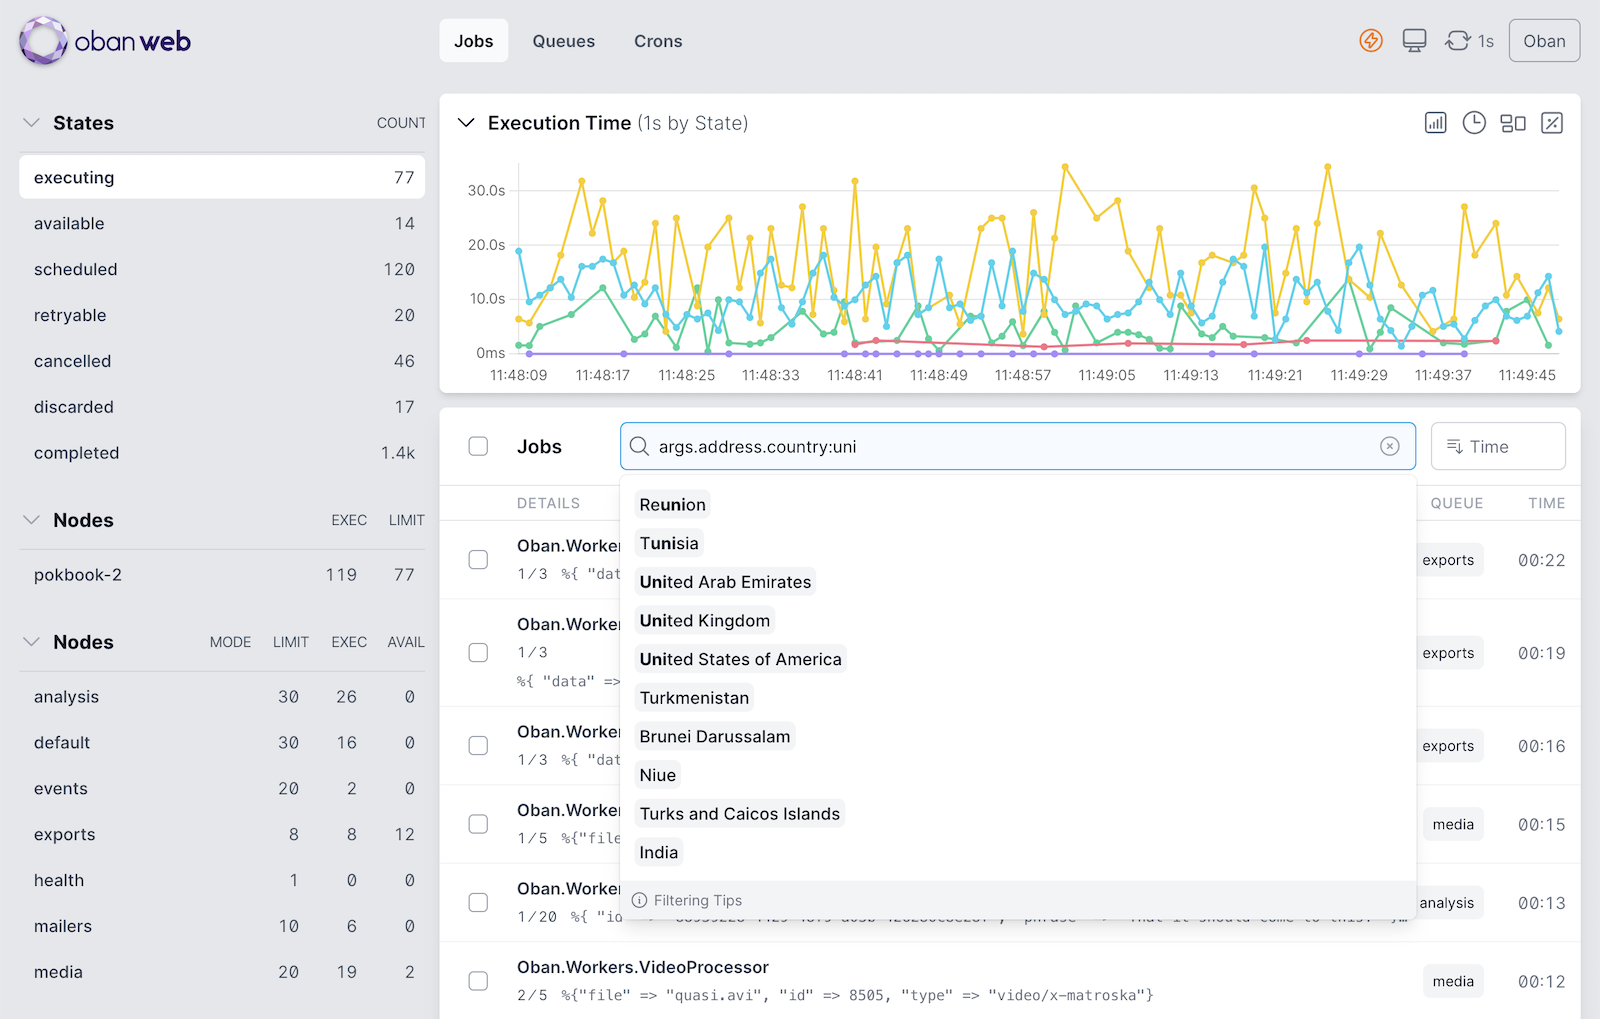The image size is (1600, 1019).
Task: Go to the Crons tab
Action: click(658, 41)
